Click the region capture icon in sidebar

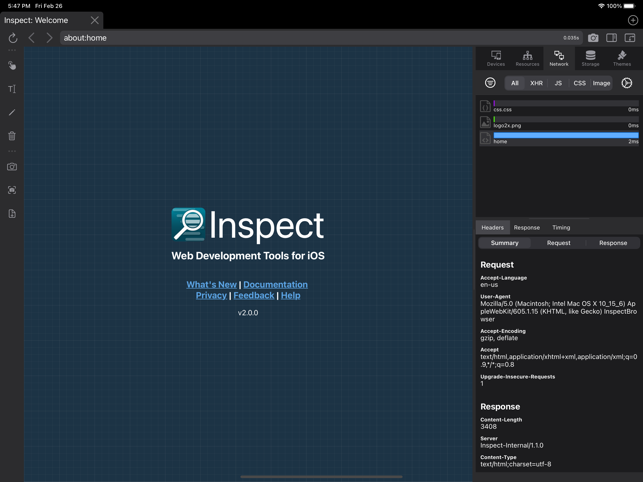tap(12, 190)
